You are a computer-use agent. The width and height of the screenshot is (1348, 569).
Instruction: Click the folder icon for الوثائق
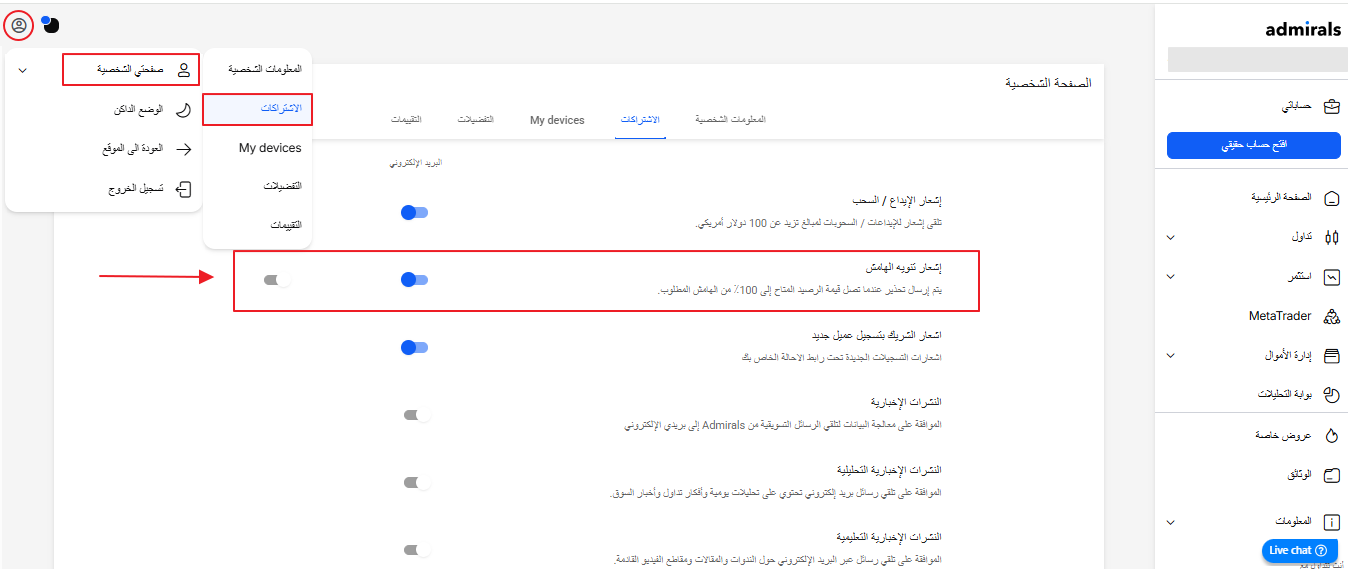1331,475
